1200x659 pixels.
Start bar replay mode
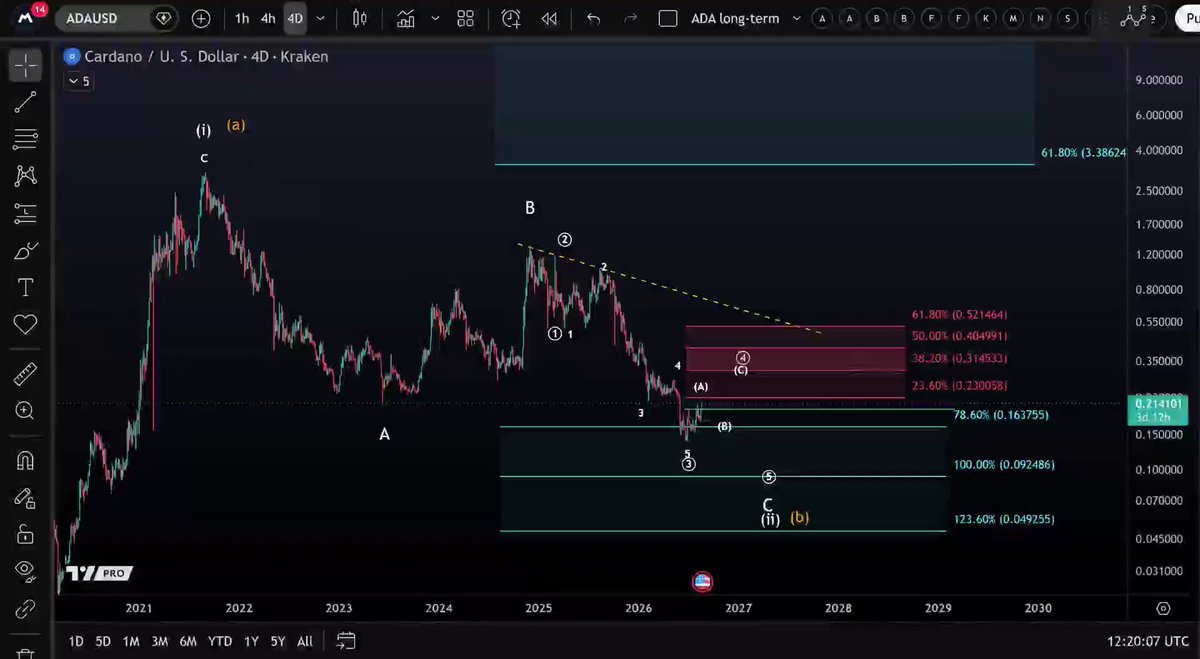point(549,18)
